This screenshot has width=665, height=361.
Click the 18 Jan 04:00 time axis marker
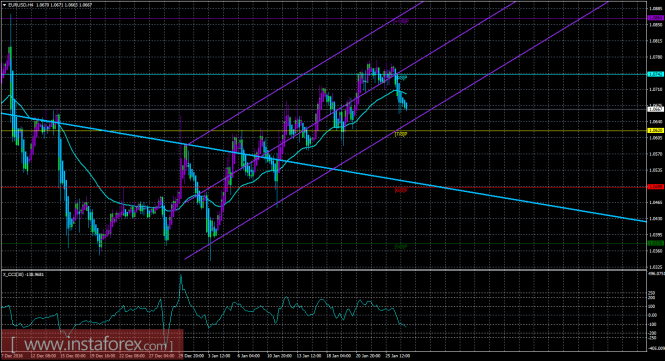click(x=339, y=356)
